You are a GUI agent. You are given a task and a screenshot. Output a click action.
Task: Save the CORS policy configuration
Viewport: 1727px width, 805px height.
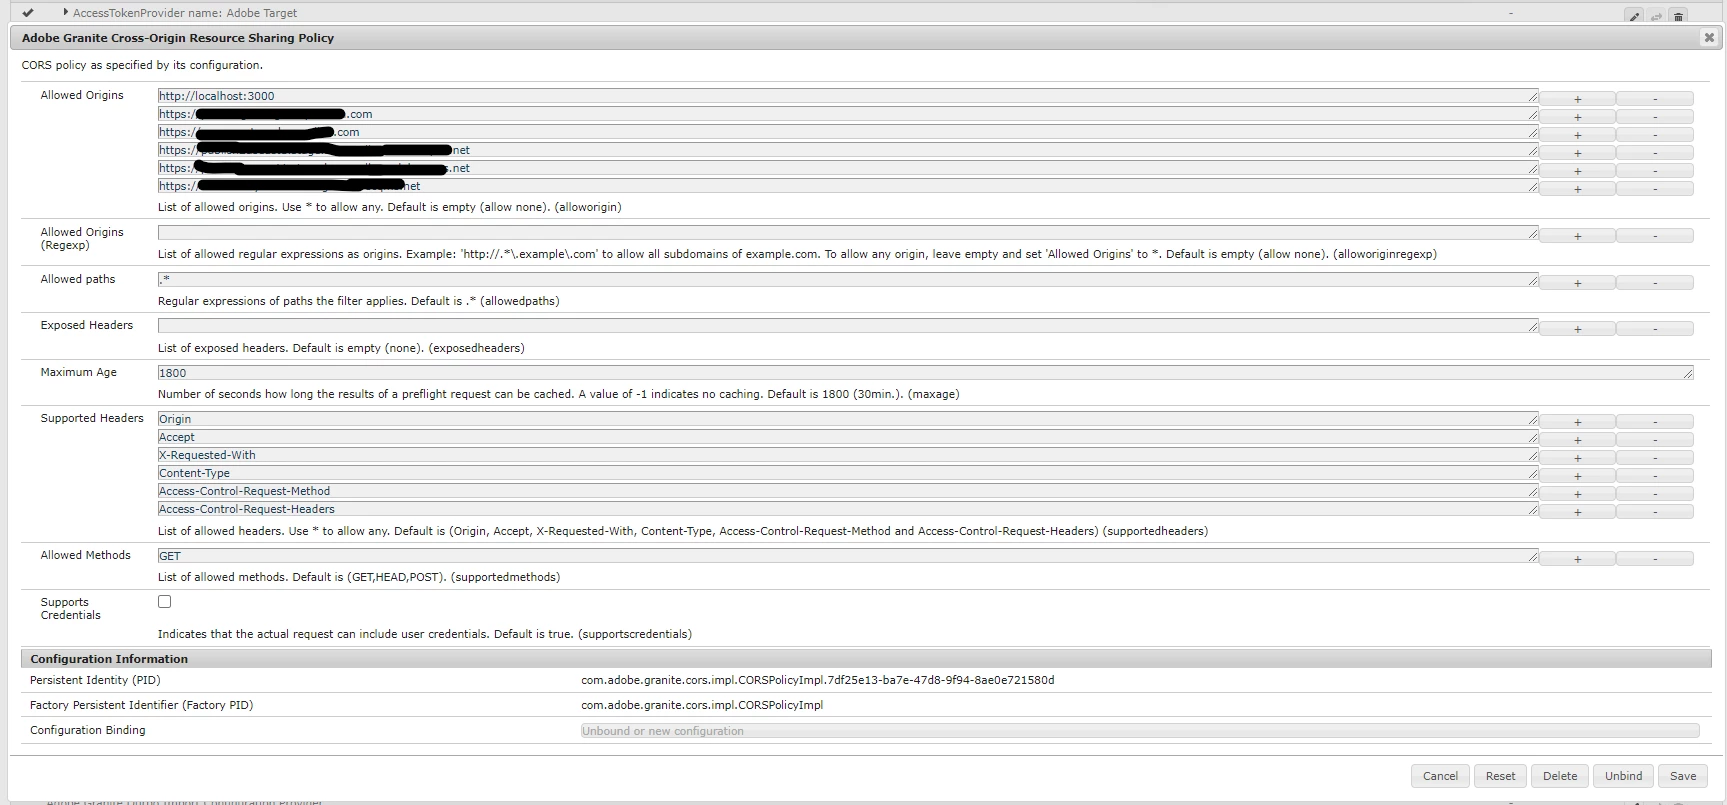1683,776
